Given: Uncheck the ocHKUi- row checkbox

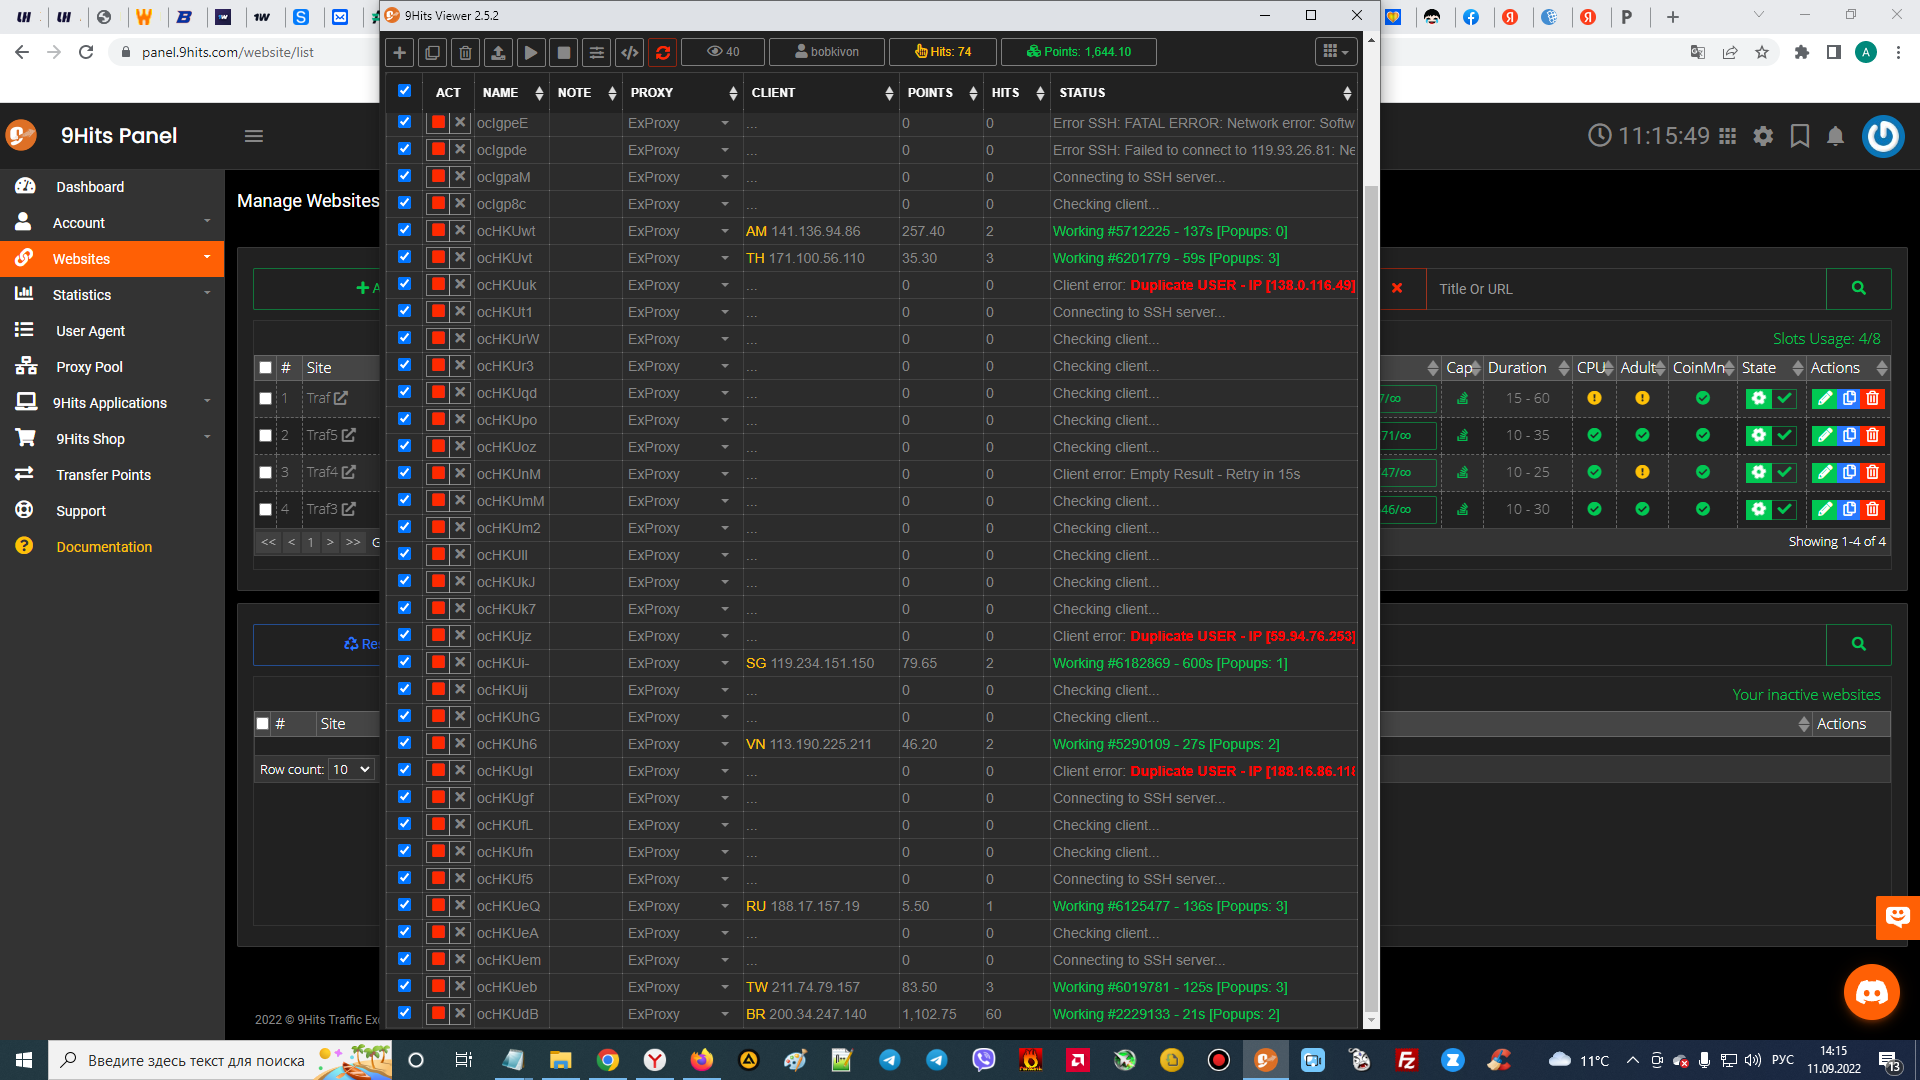Looking at the screenshot, I should [404, 662].
